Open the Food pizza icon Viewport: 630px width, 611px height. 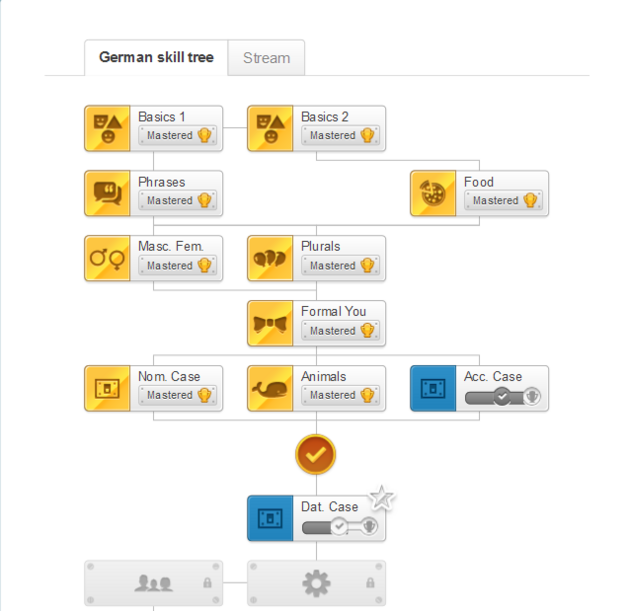coord(434,193)
